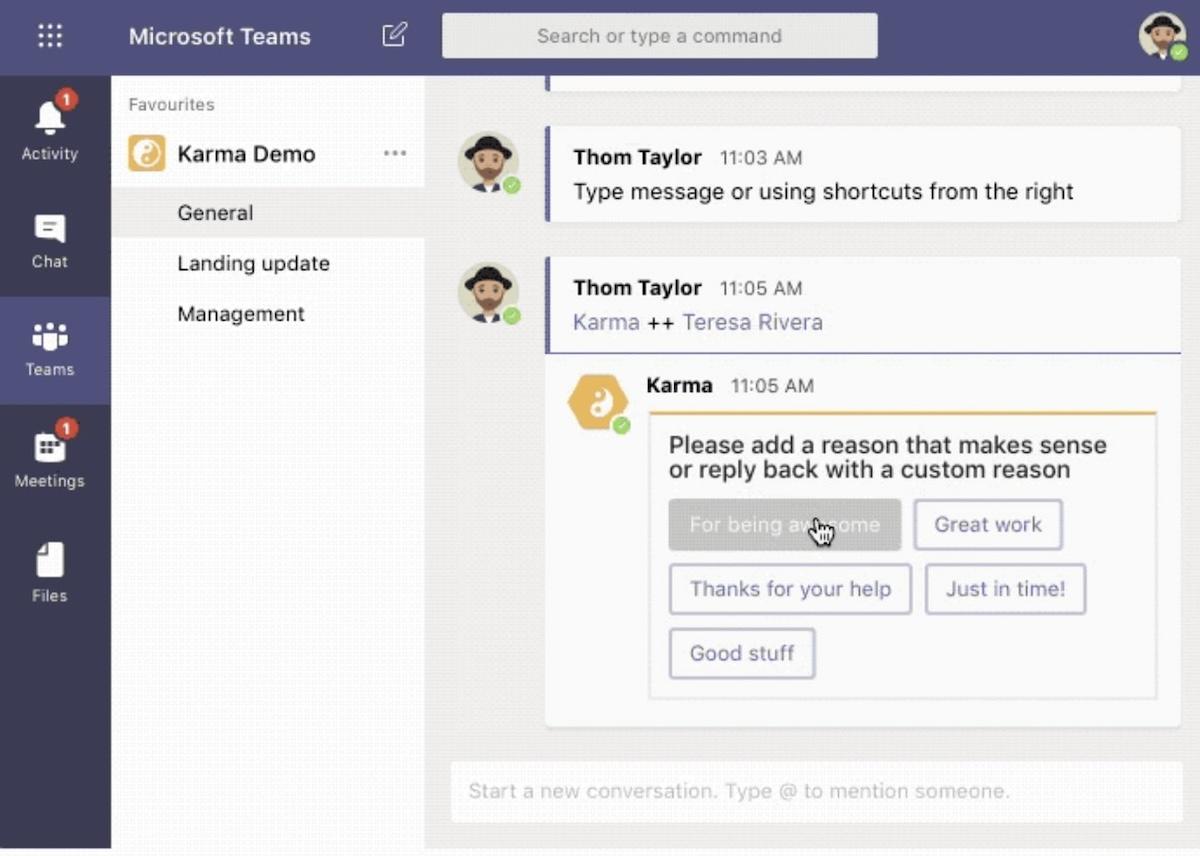Click the 11:03 AM message timestamp
Image resolution: width=1200 pixels, height=856 pixels.
point(761,158)
